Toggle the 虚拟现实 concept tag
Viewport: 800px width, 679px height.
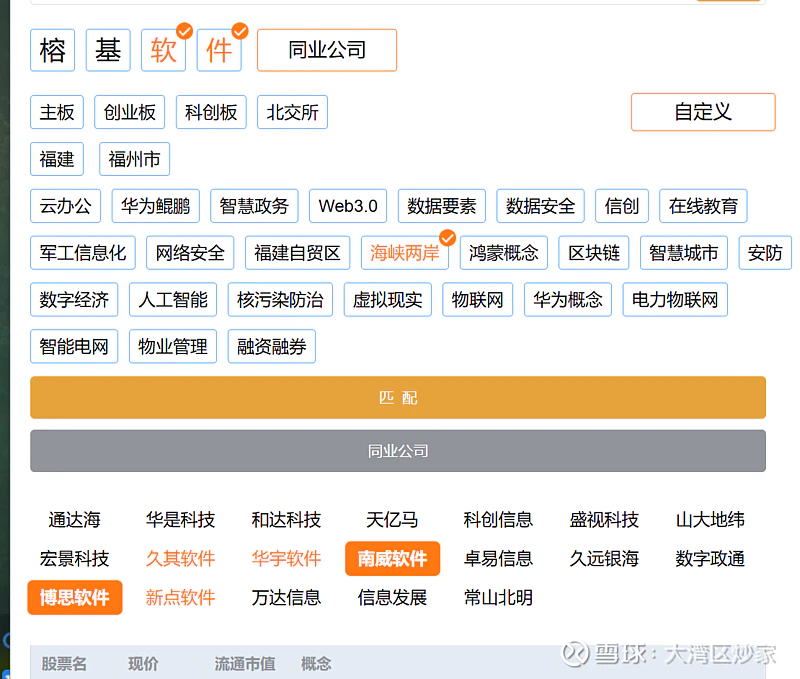click(x=388, y=300)
